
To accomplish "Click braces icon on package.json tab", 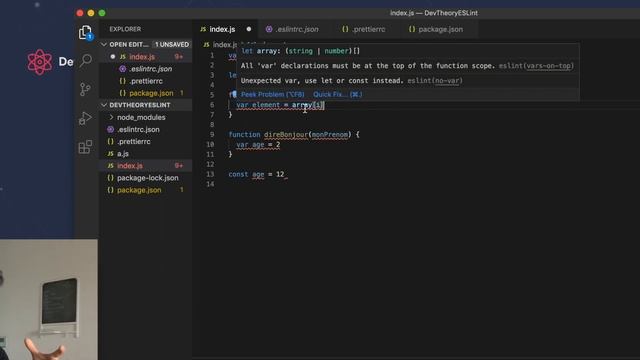I will click(x=412, y=29).
